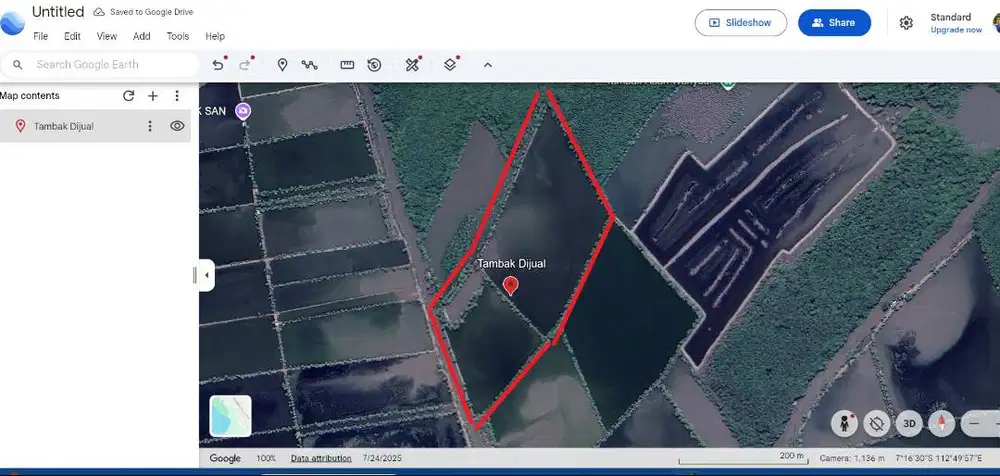Viewport: 1000px width, 476px height.
Task: Open the map layers stack icon
Action: click(450, 65)
